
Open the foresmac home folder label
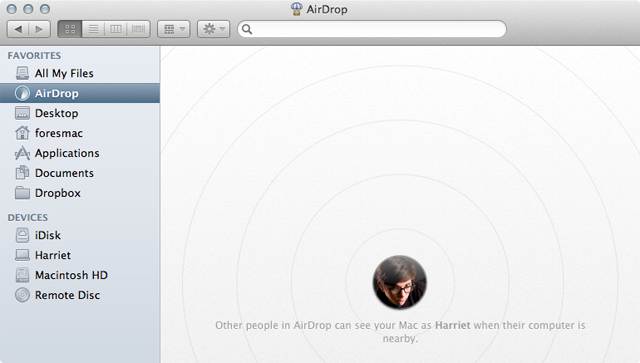(59, 133)
